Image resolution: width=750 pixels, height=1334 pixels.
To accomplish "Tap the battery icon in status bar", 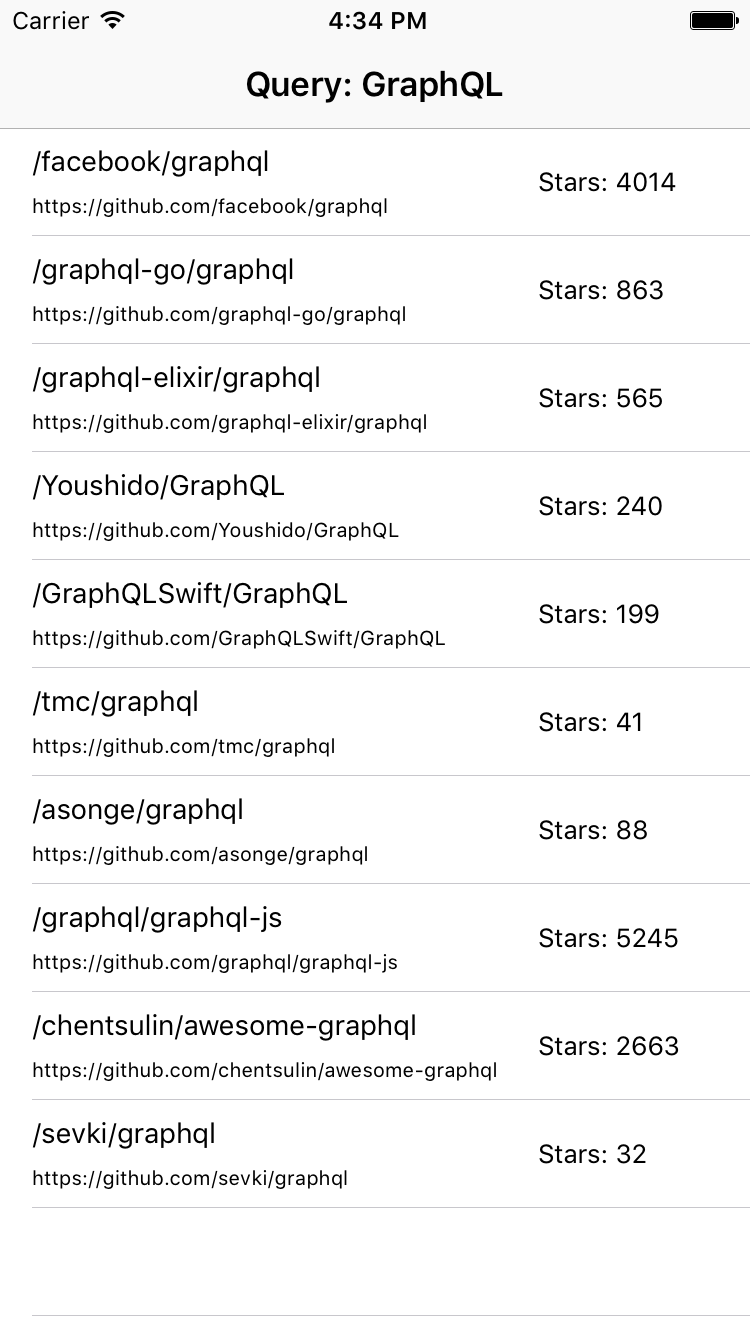I will [x=713, y=20].
